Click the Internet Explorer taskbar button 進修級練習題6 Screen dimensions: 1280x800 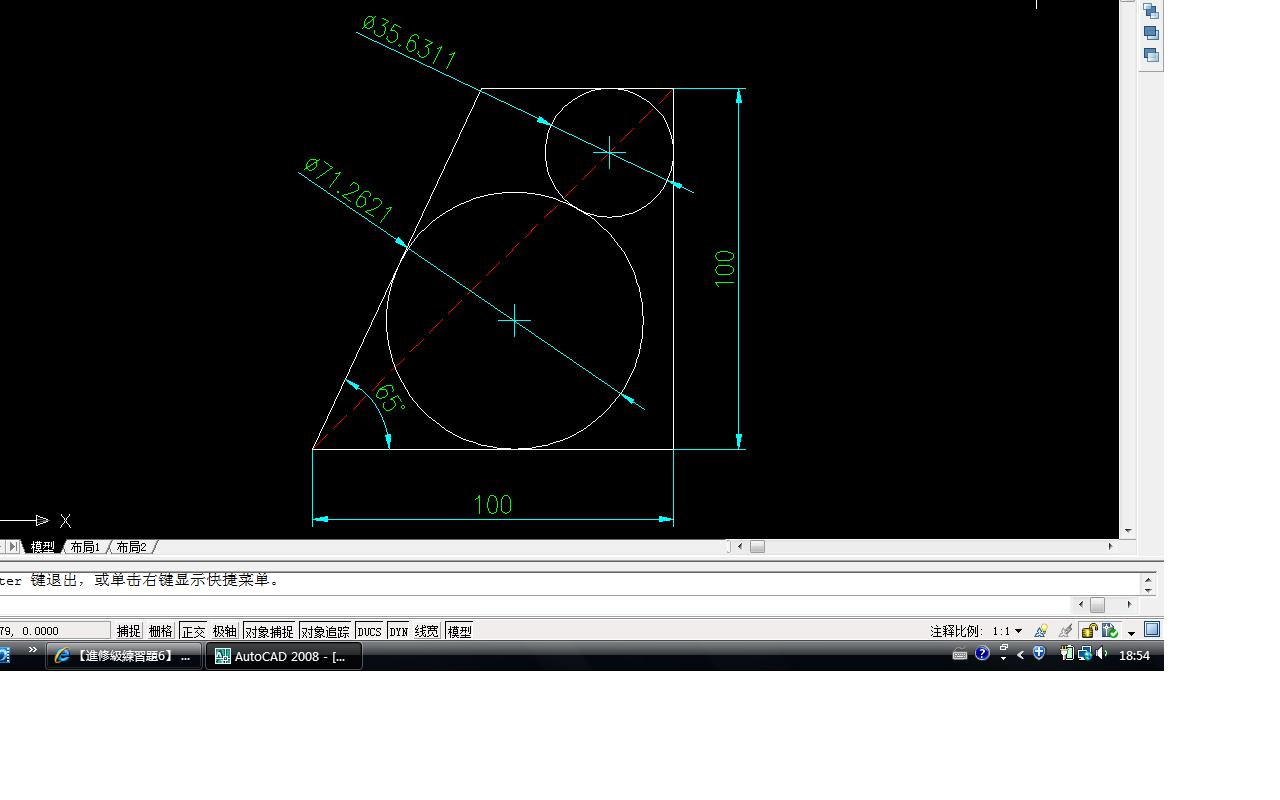click(x=123, y=656)
